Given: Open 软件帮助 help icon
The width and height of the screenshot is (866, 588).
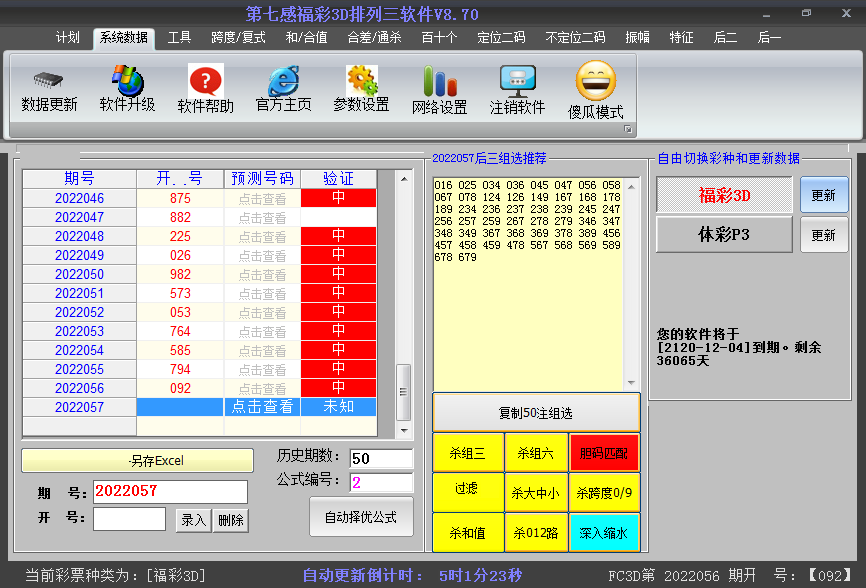Looking at the screenshot, I should pos(205,81).
